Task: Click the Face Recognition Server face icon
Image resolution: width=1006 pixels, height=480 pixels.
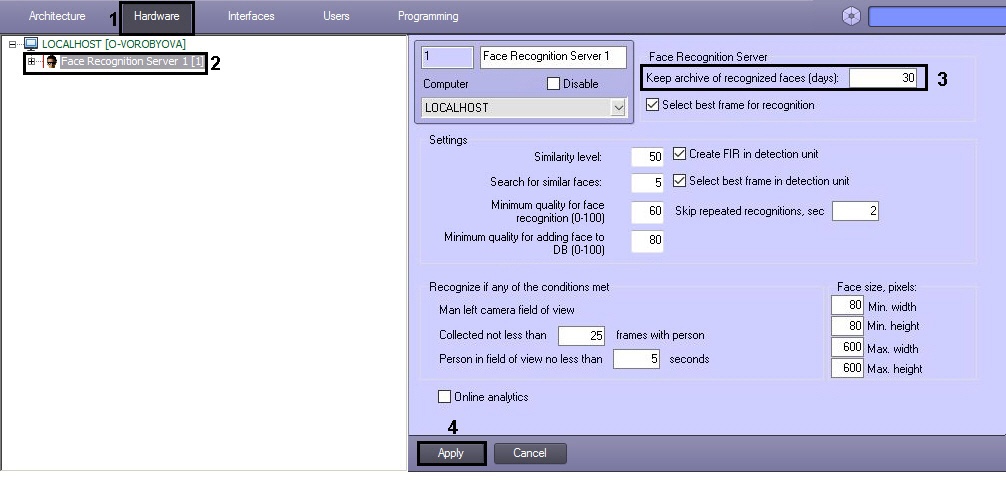Action: (x=51, y=62)
